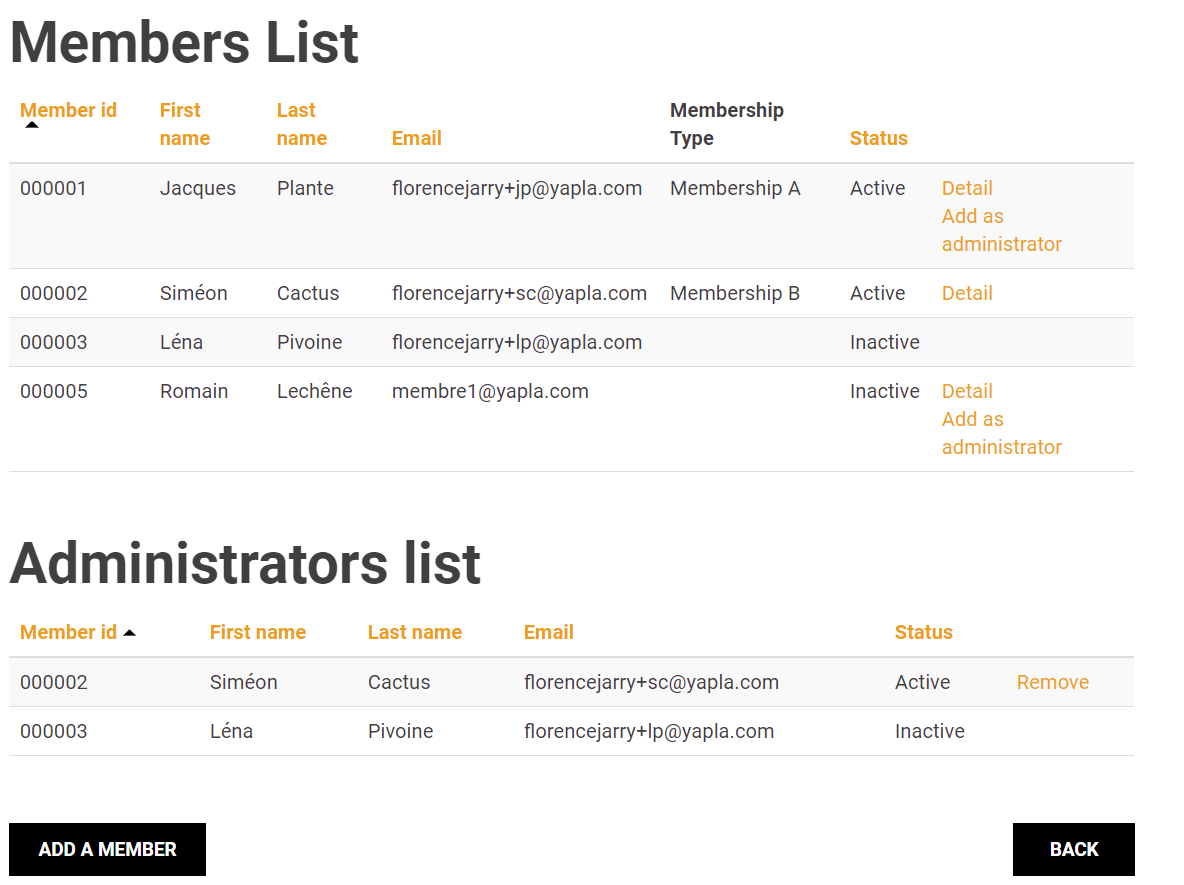Screen dimensions: 1184x885
Task: Sort Members List by Email column
Action: pyautogui.click(x=416, y=138)
